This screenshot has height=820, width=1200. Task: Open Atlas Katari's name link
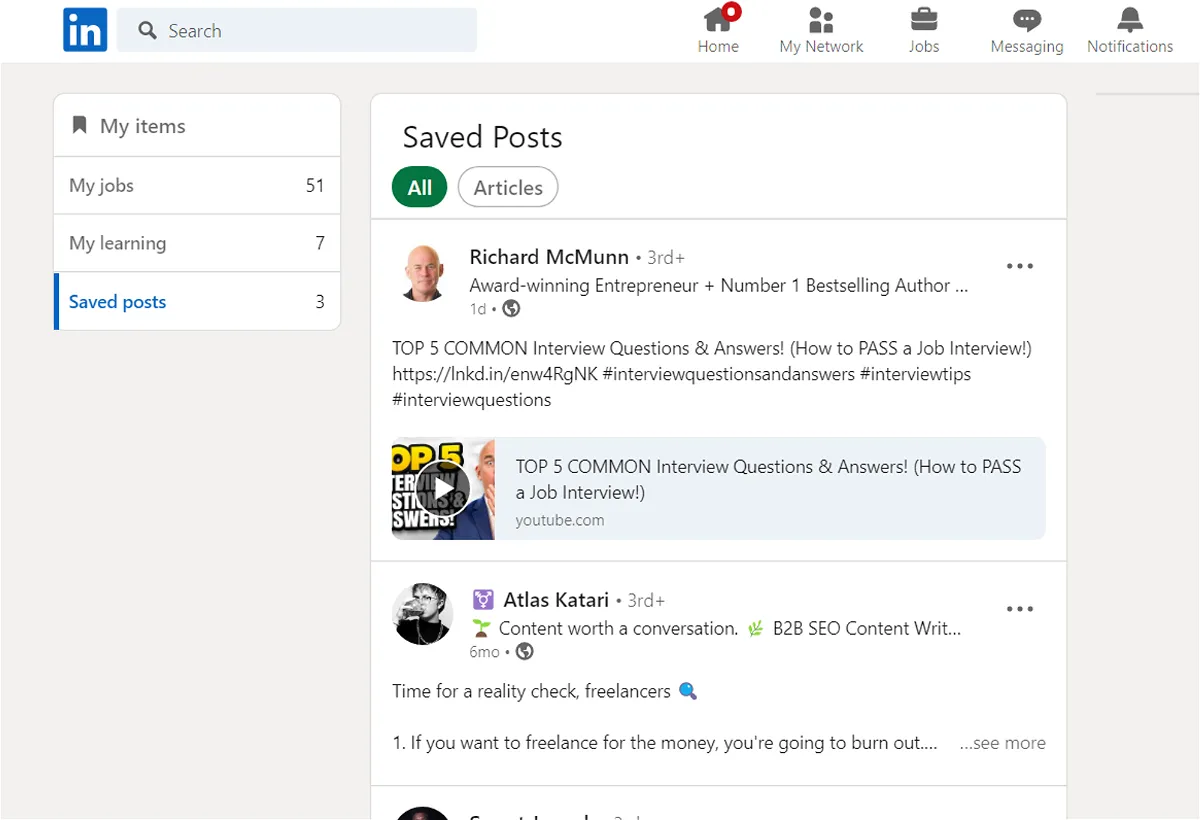[556, 600]
